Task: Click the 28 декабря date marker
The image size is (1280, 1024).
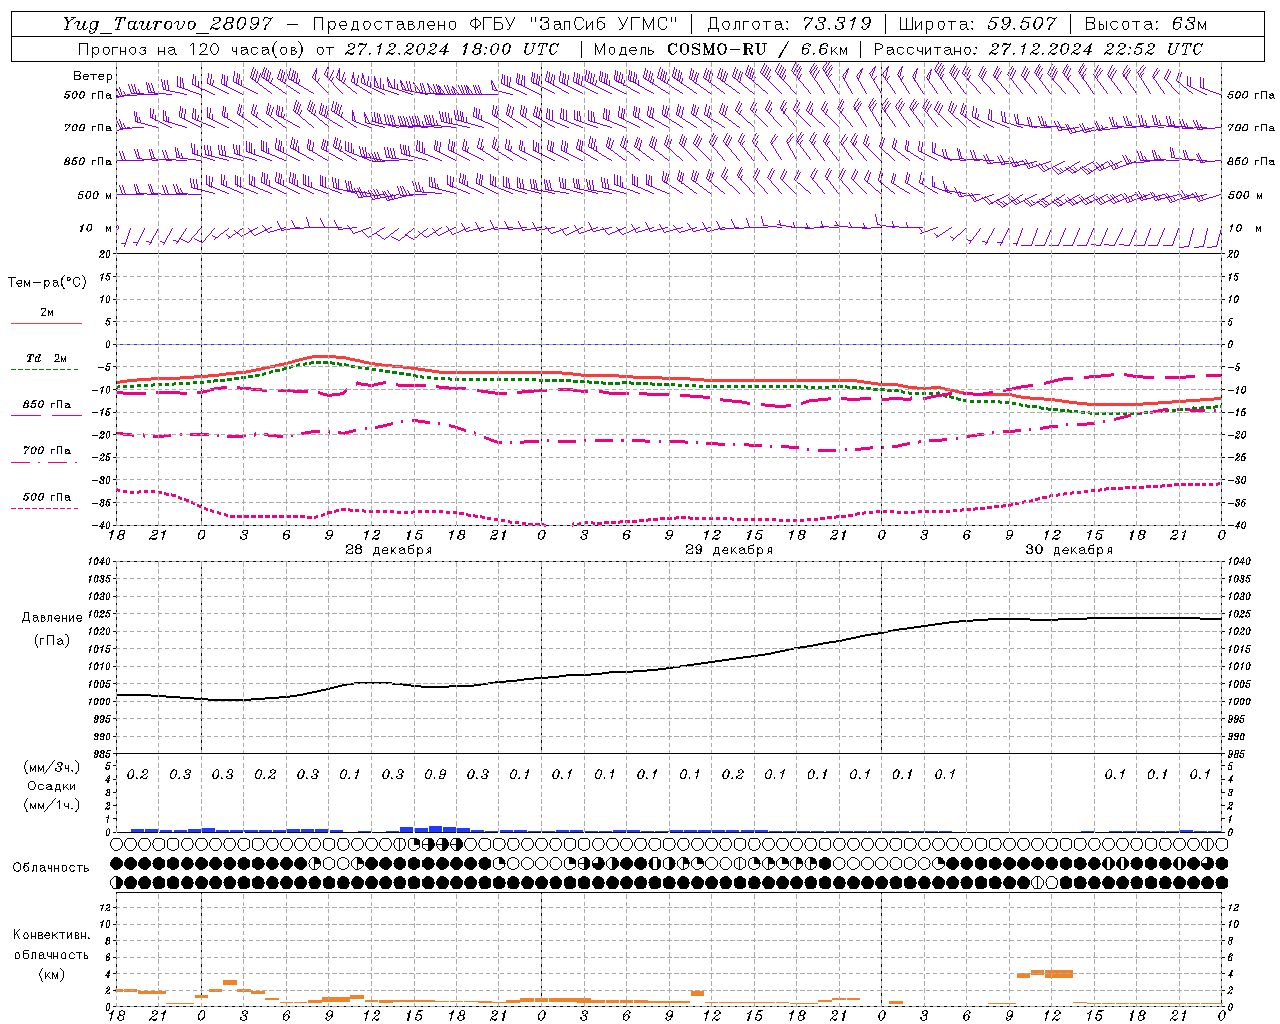Action: (389, 550)
